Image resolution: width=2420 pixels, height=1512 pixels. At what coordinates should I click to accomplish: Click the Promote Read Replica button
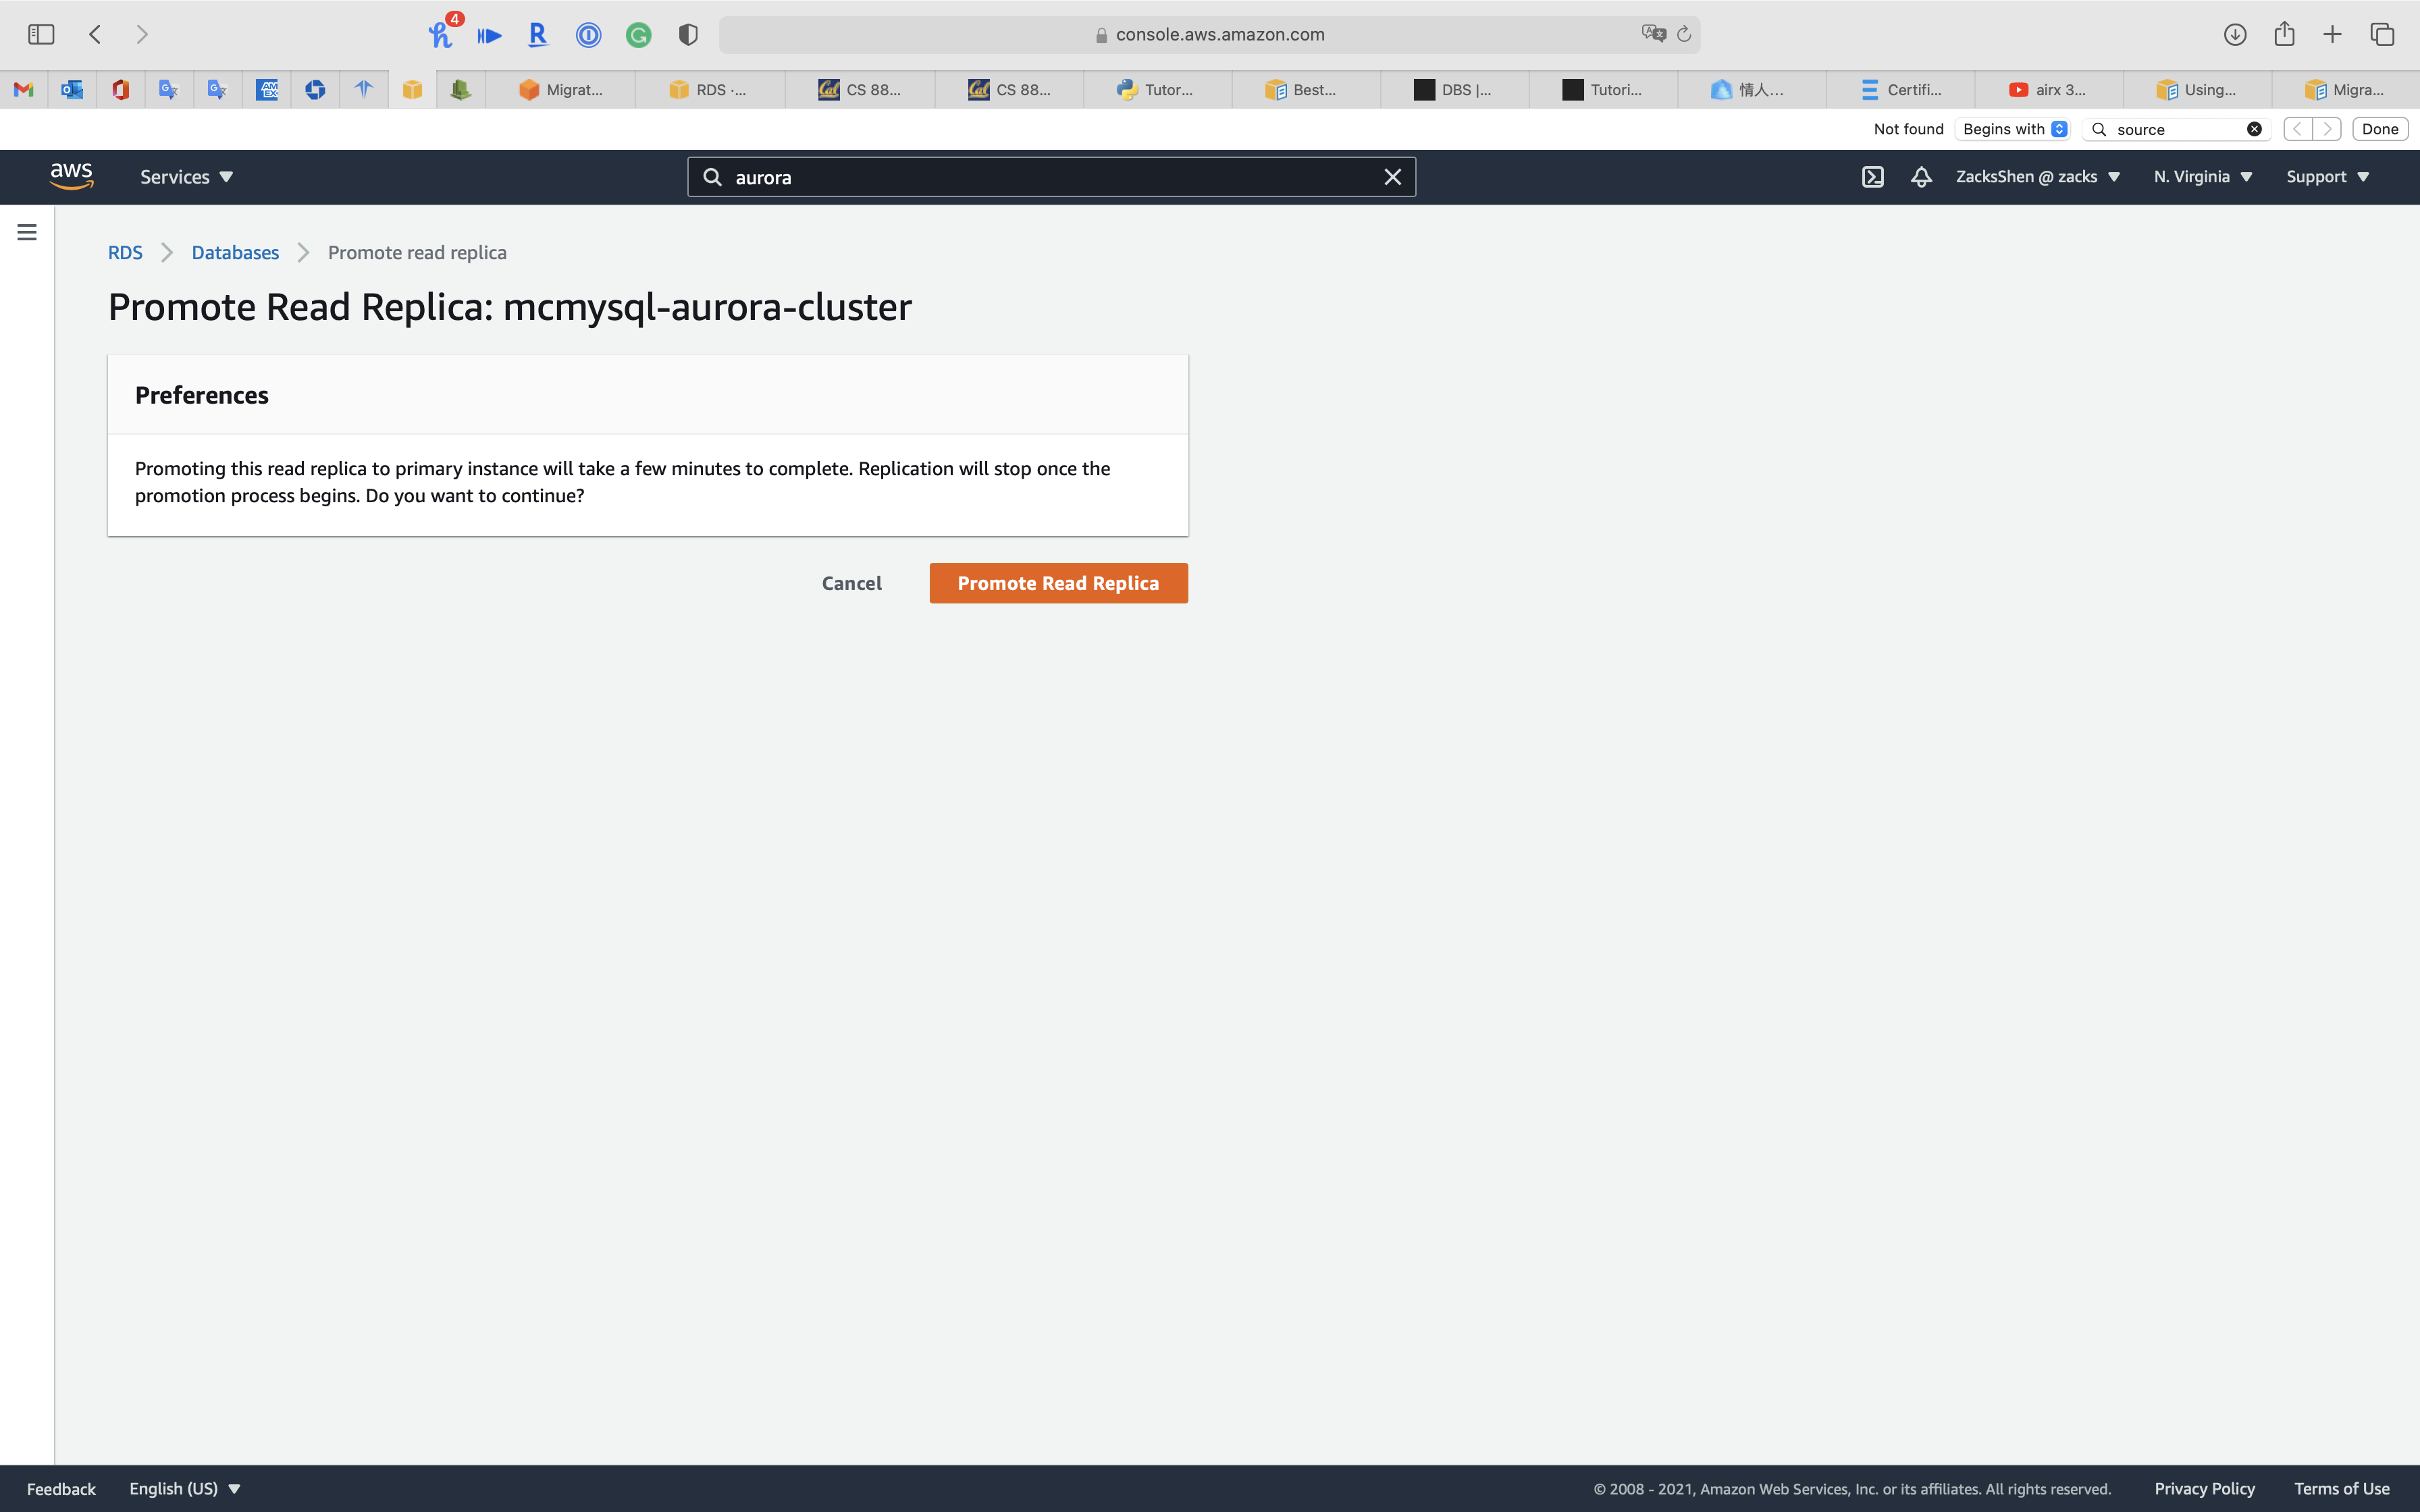(x=1058, y=583)
